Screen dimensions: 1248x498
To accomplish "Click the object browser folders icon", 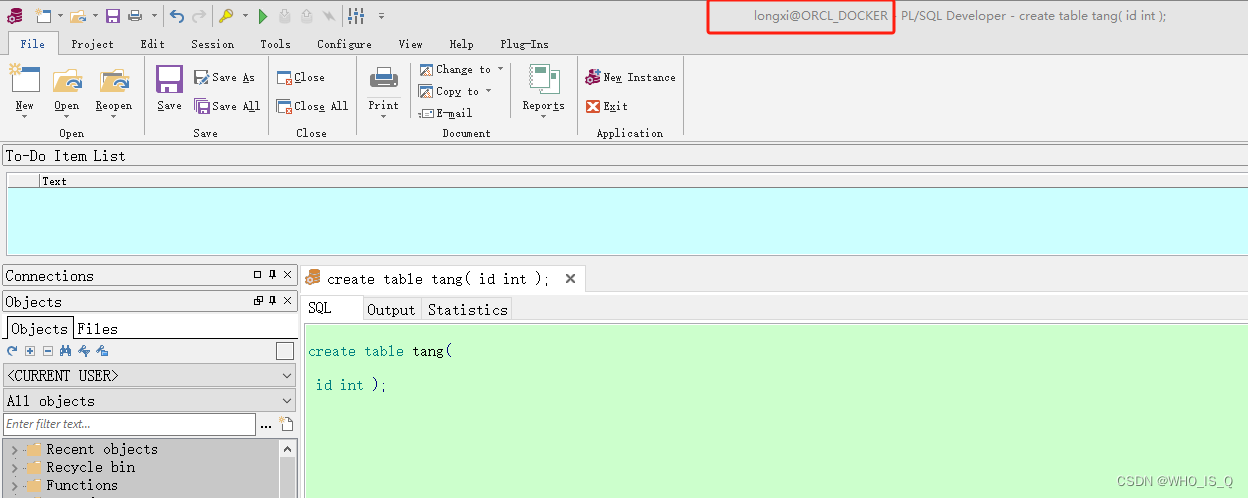I will pos(102,351).
